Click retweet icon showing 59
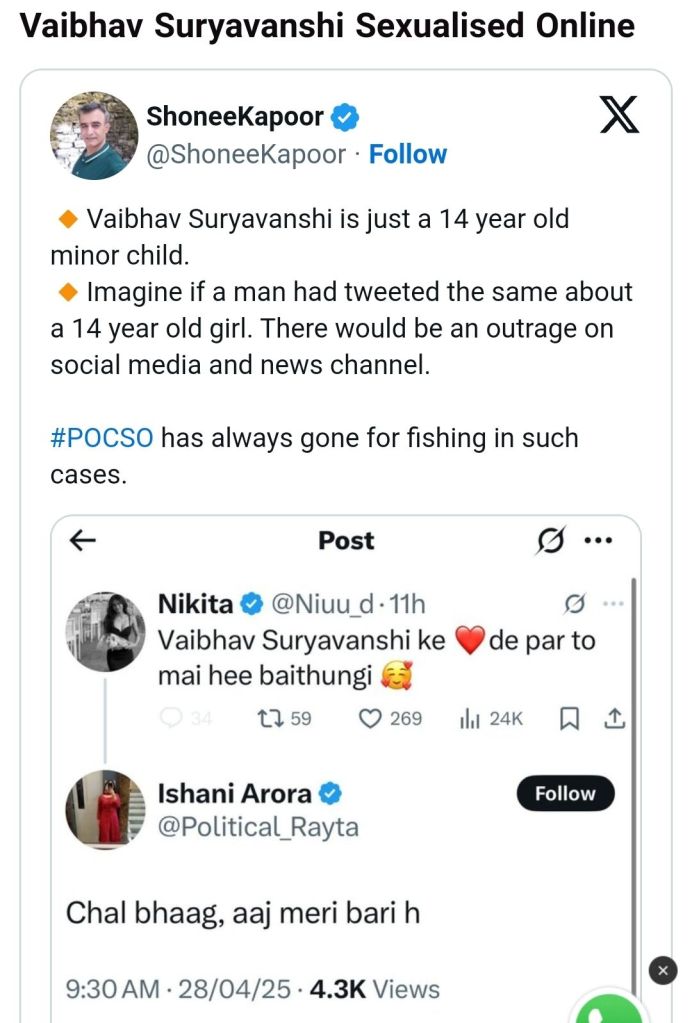The image size is (692, 1023). point(269,718)
